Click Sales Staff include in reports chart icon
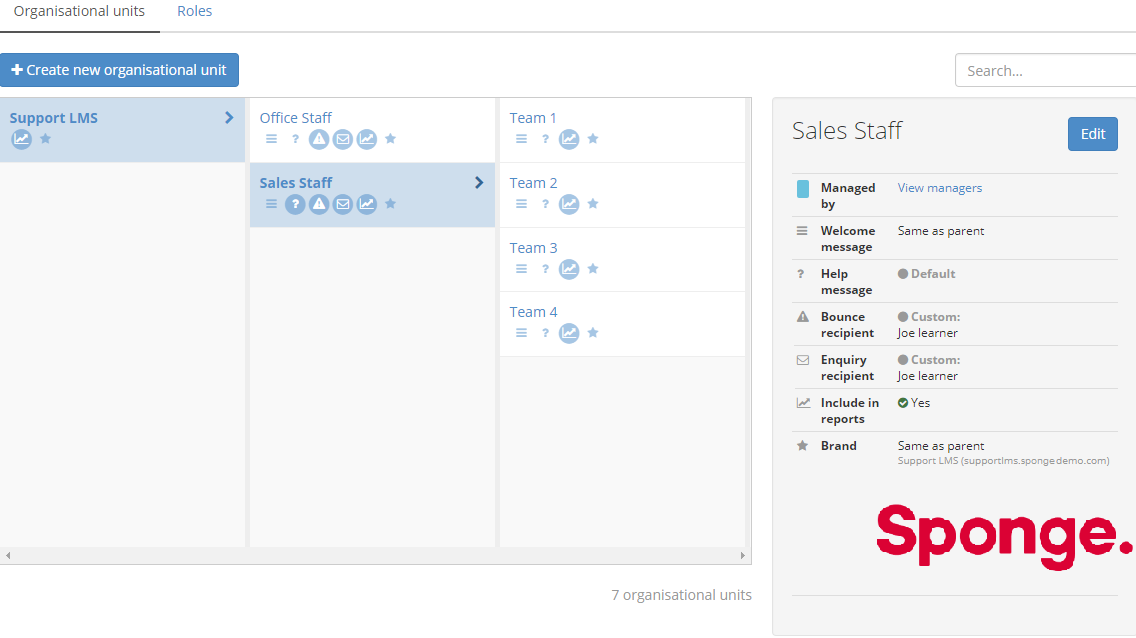The image size is (1136, 638). coord(367,204)
